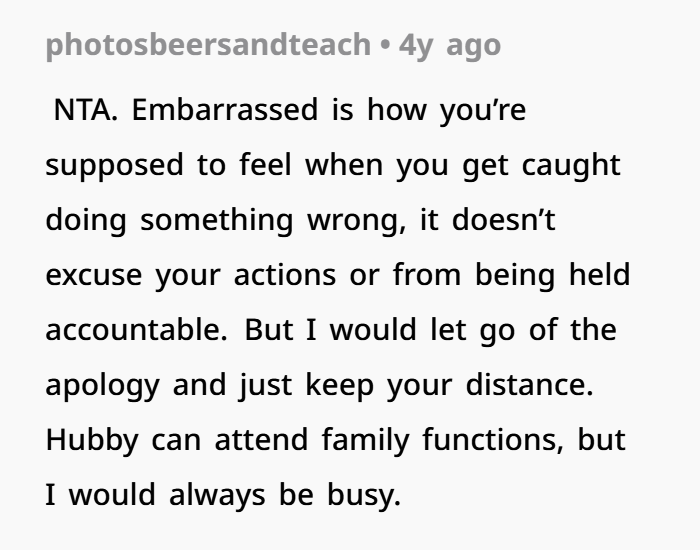This screenshot has height=550, width=700.
Task: Click the word "apology" in the comment
Action: pyautogui.click(x=102, y=385)
